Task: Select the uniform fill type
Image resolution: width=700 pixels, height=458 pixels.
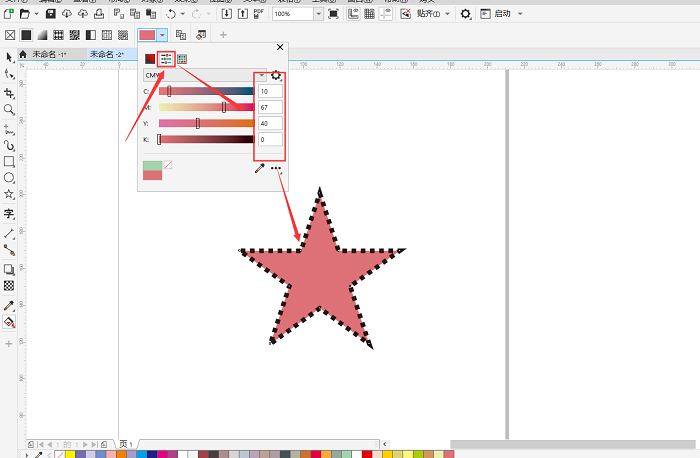Action: click(x=26, y=35)
